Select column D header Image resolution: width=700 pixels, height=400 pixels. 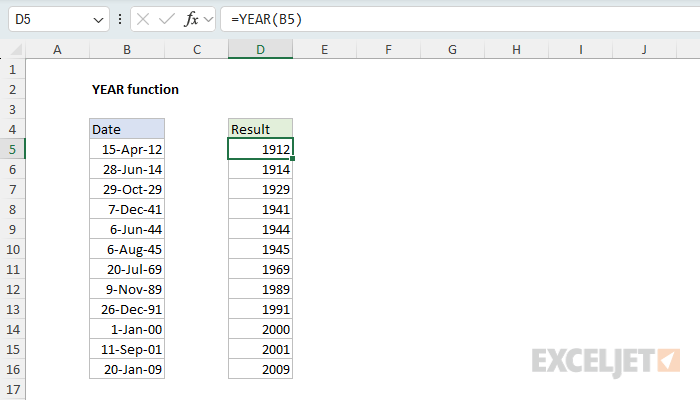[260, 49]
